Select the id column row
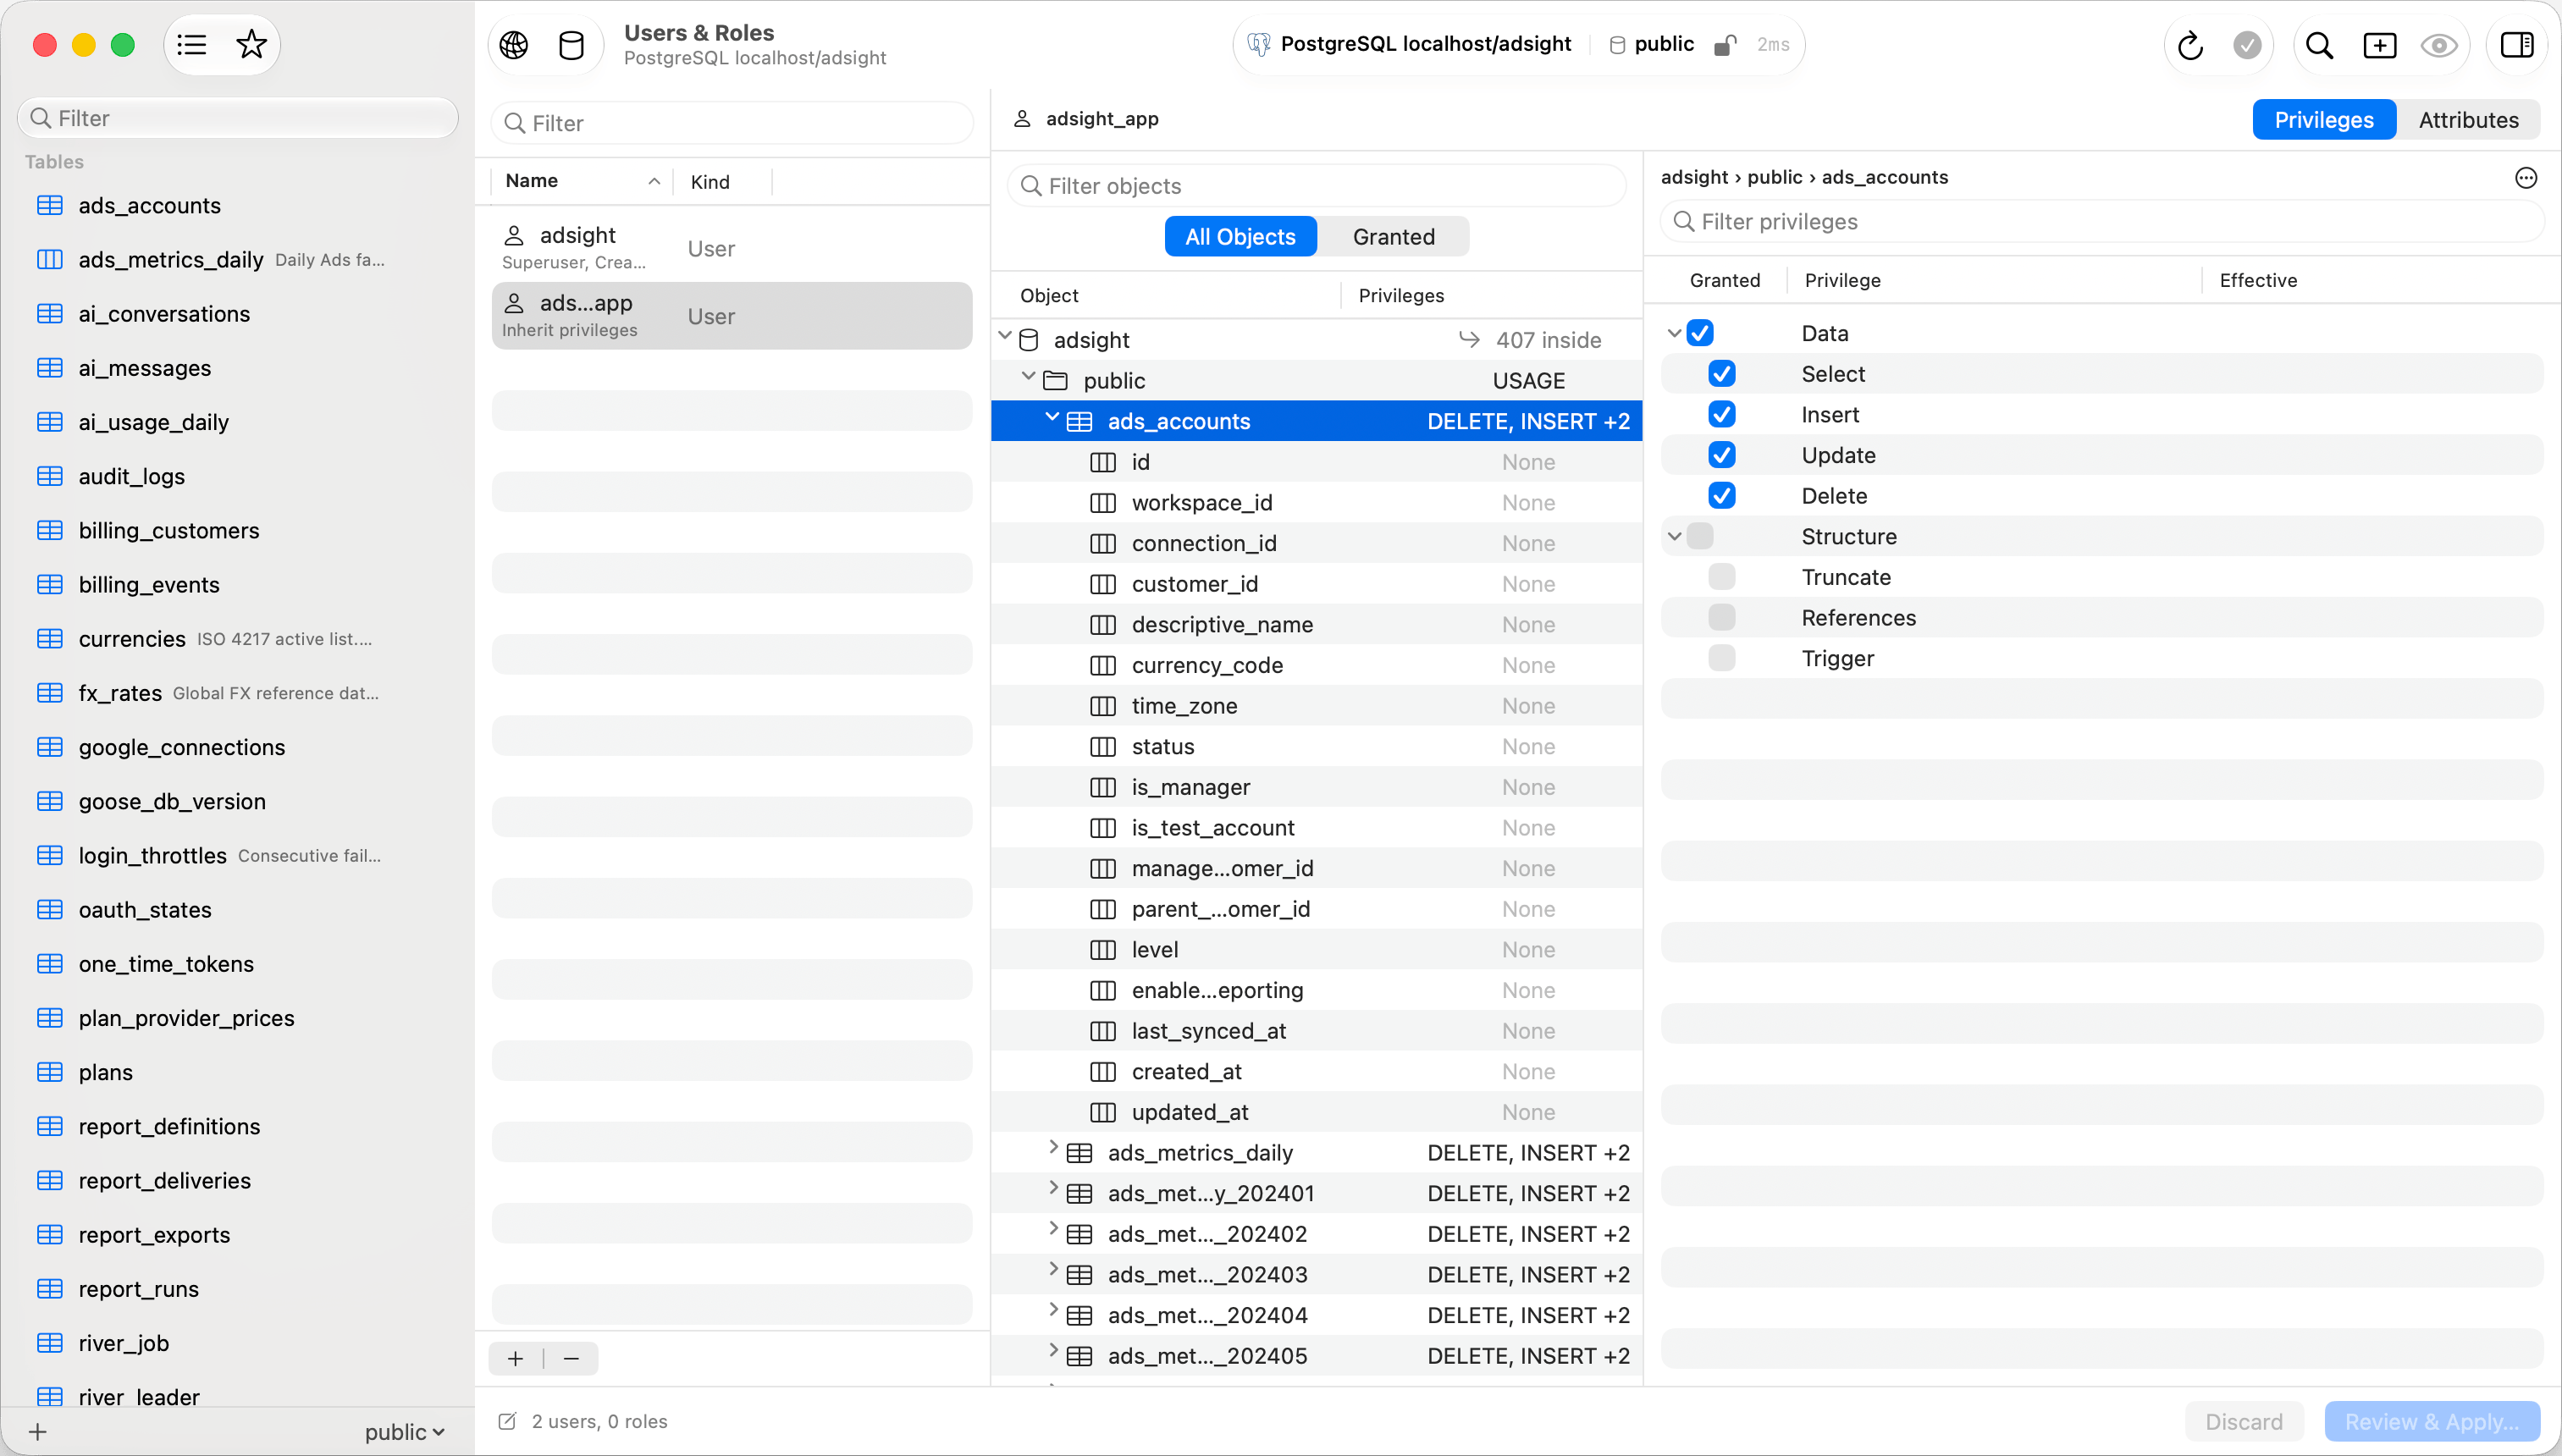This screenshot has width=2562, height=1456. tap(1316, 462)
